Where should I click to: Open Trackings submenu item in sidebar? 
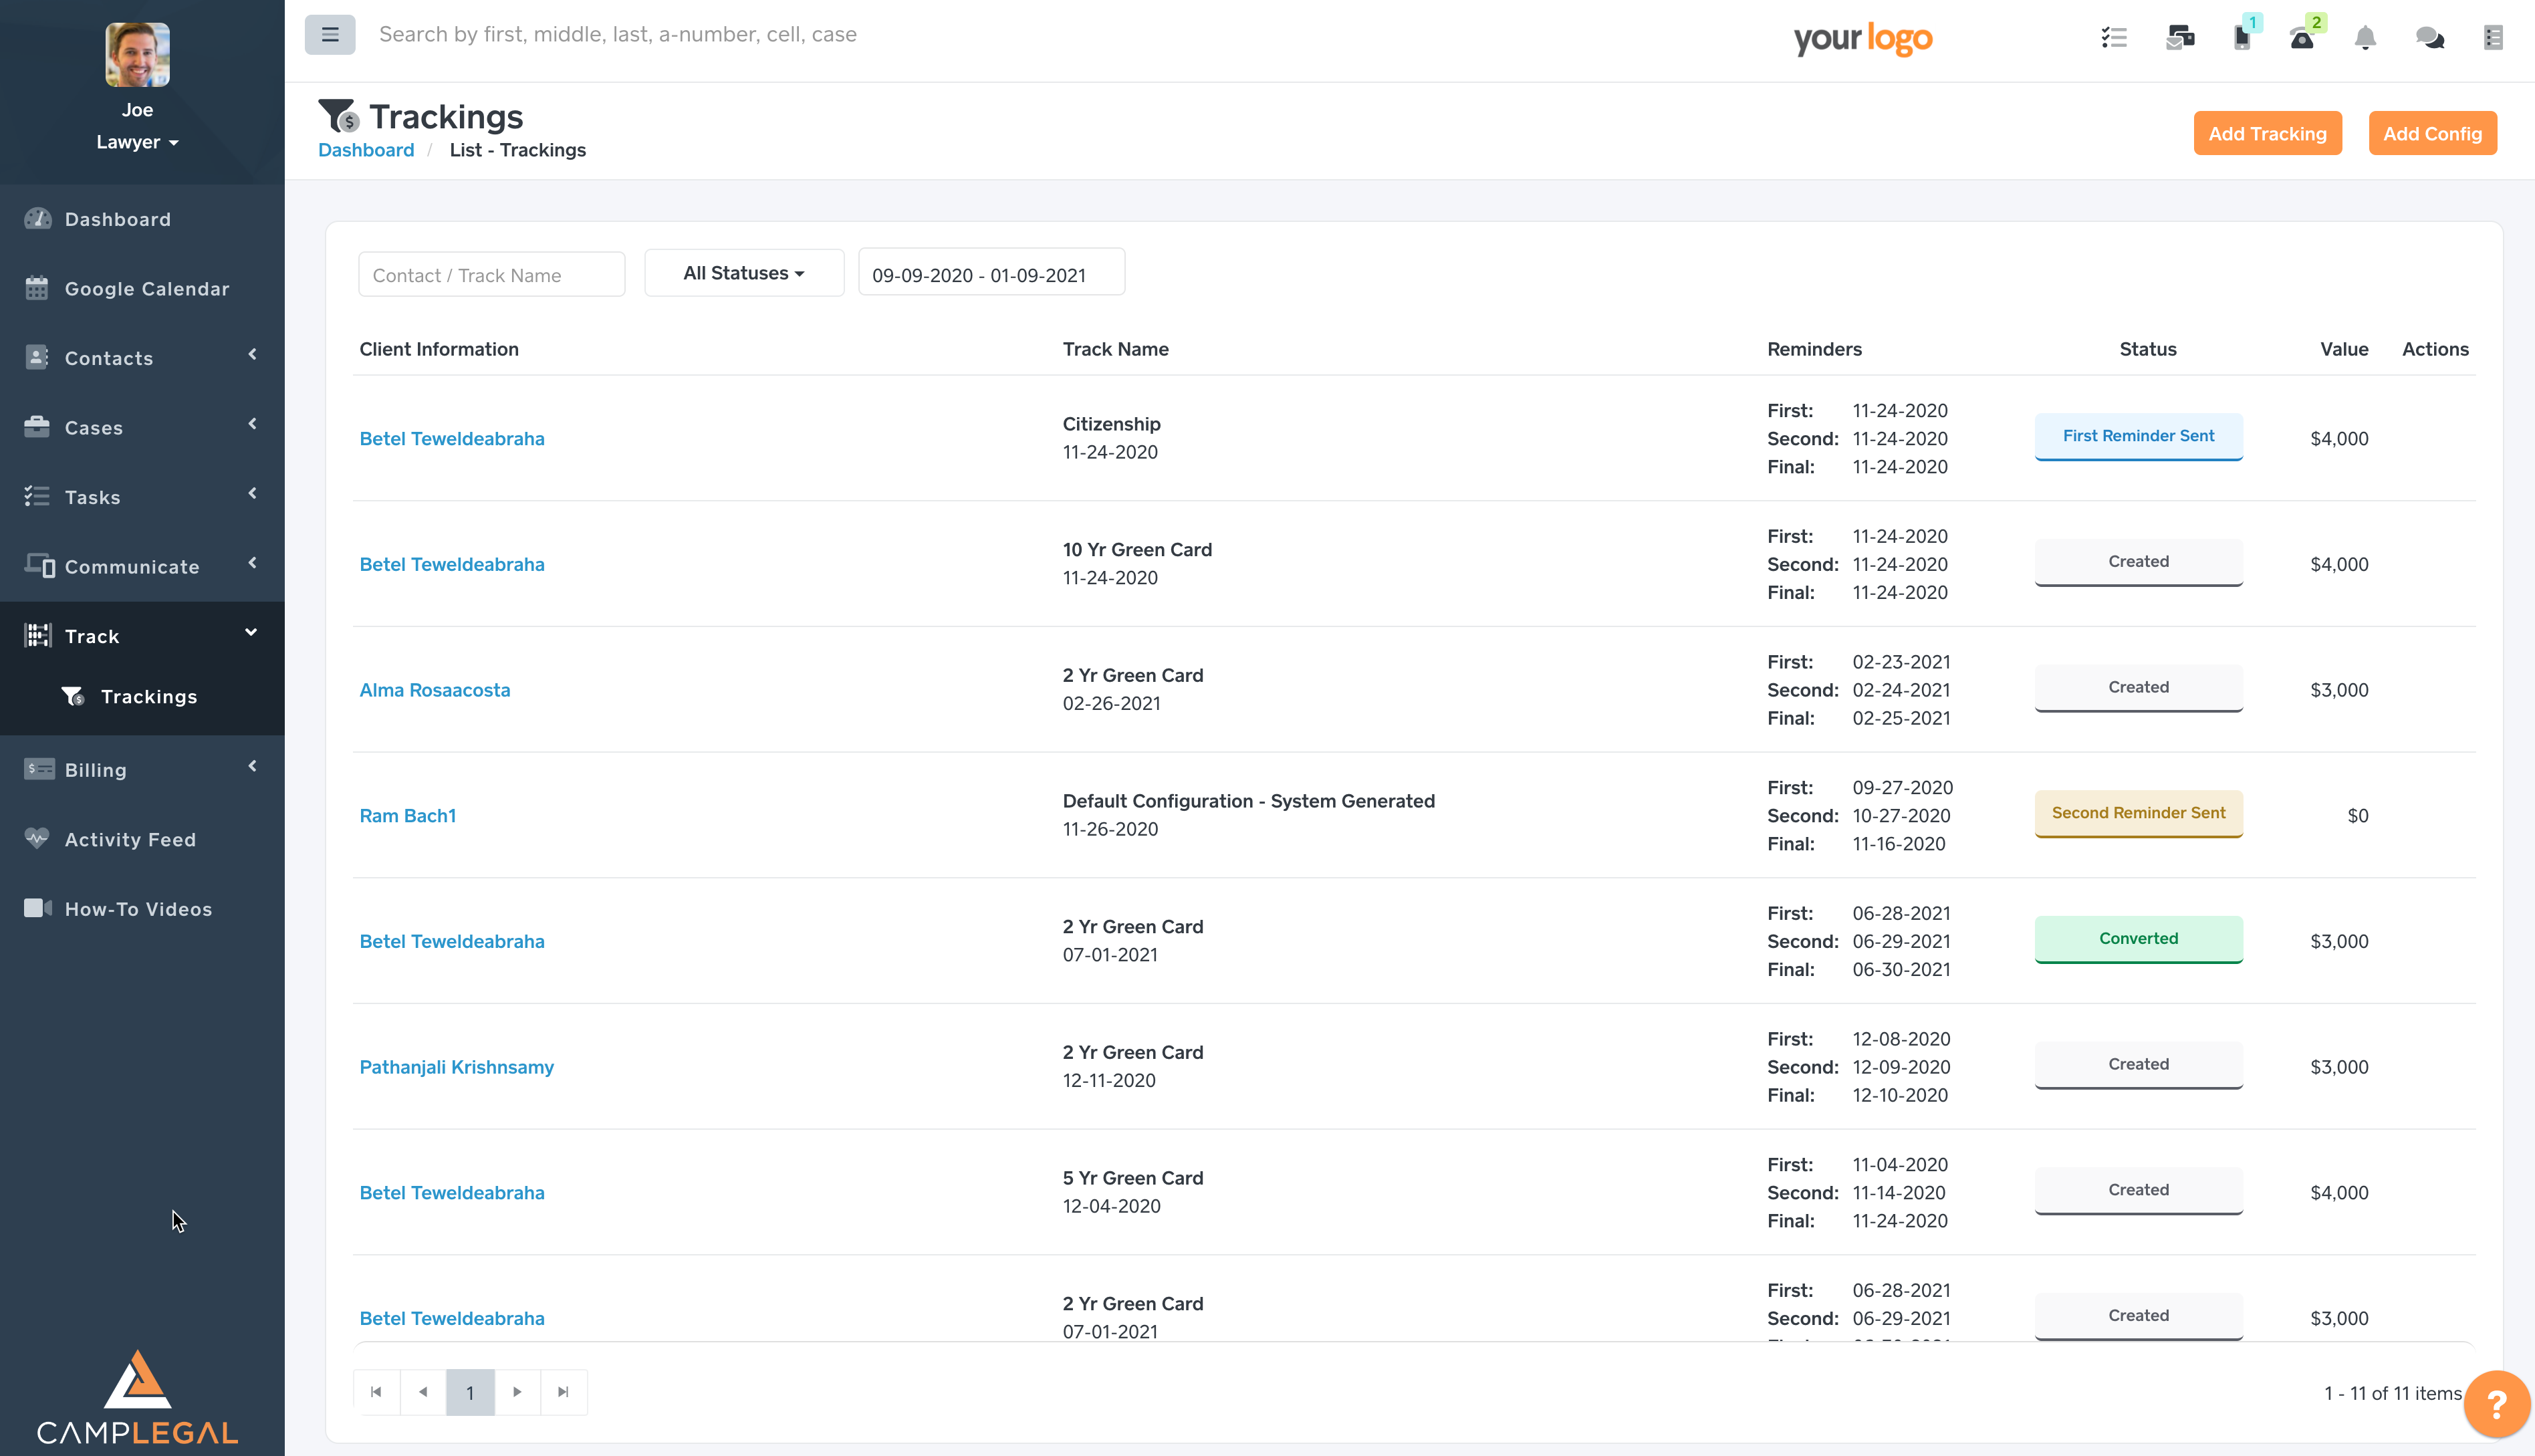[x=148, y=697]
